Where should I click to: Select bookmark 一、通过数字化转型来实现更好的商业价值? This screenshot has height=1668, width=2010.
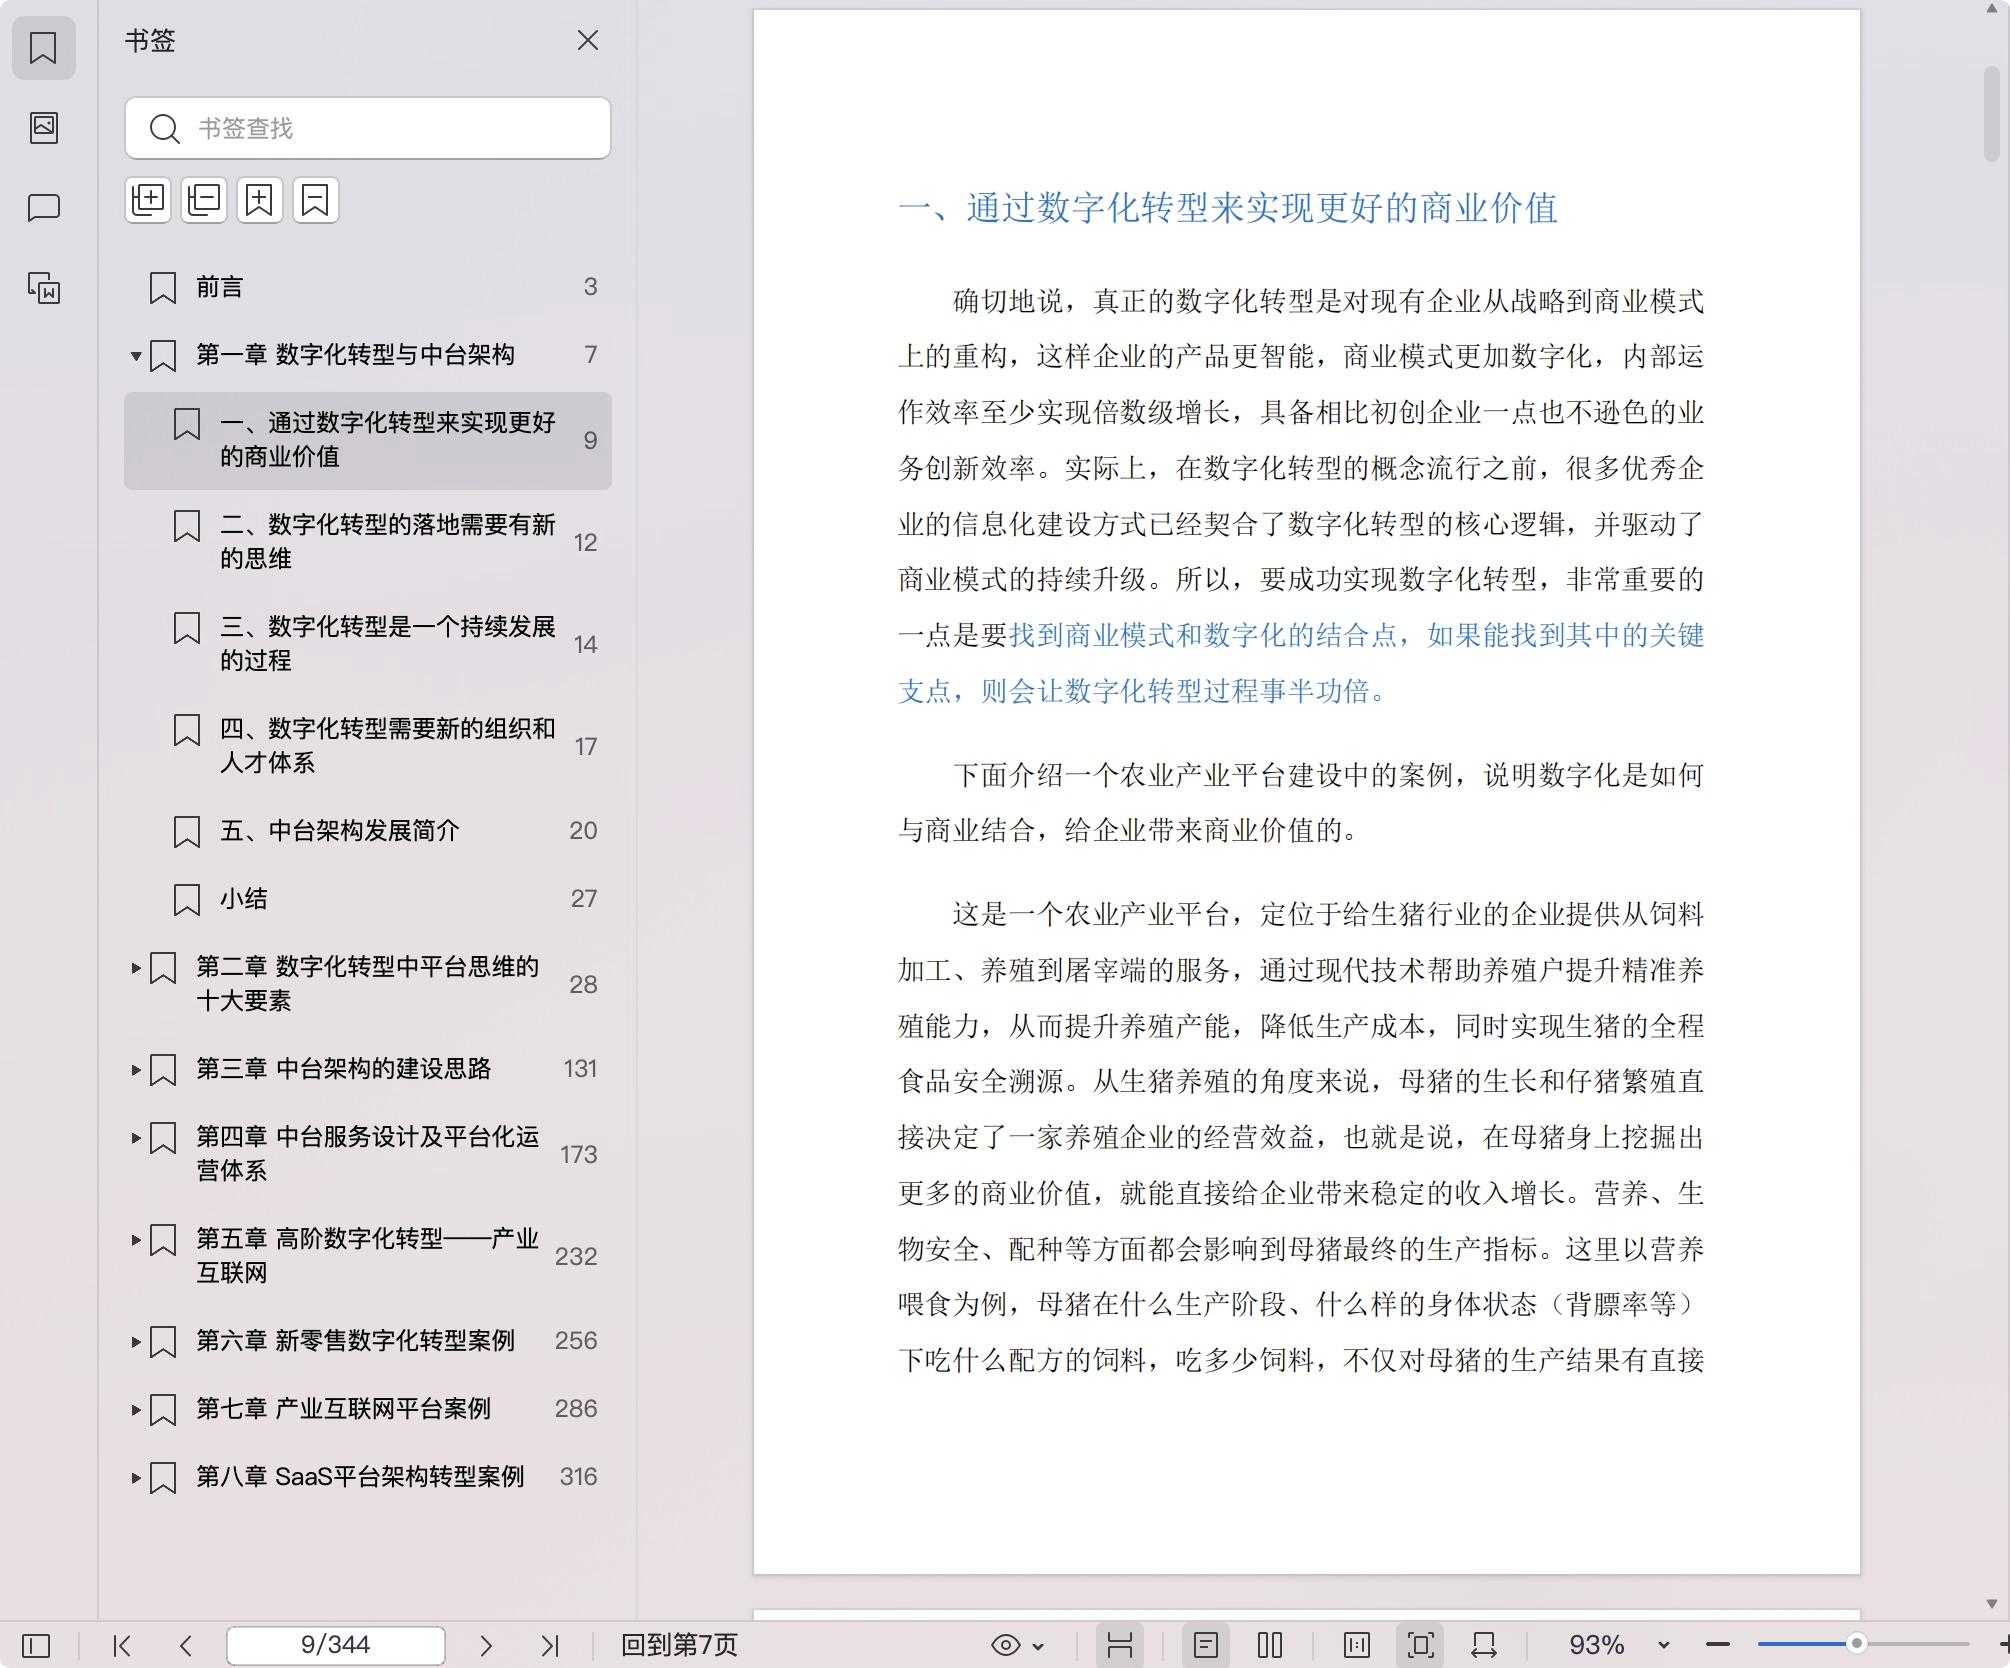368,440
